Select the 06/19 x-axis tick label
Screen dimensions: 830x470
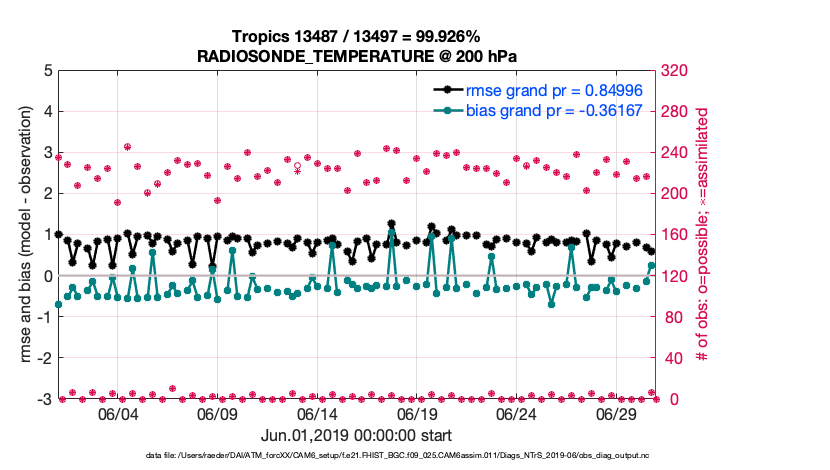coord(417,414)
